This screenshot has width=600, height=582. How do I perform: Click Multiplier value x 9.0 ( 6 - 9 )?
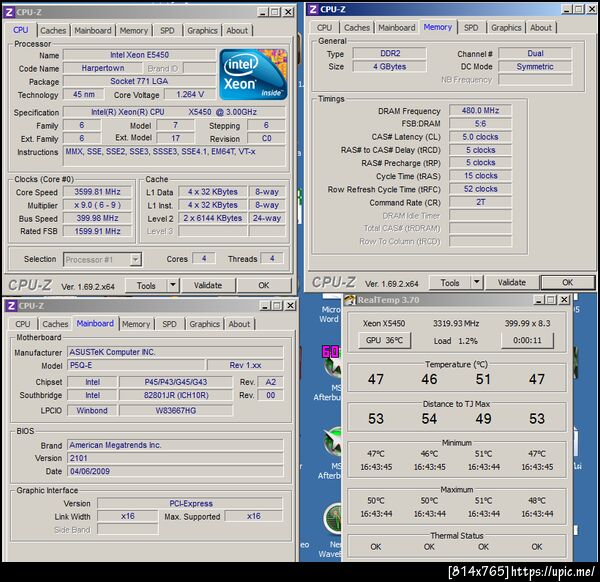(x=97, y=205)
